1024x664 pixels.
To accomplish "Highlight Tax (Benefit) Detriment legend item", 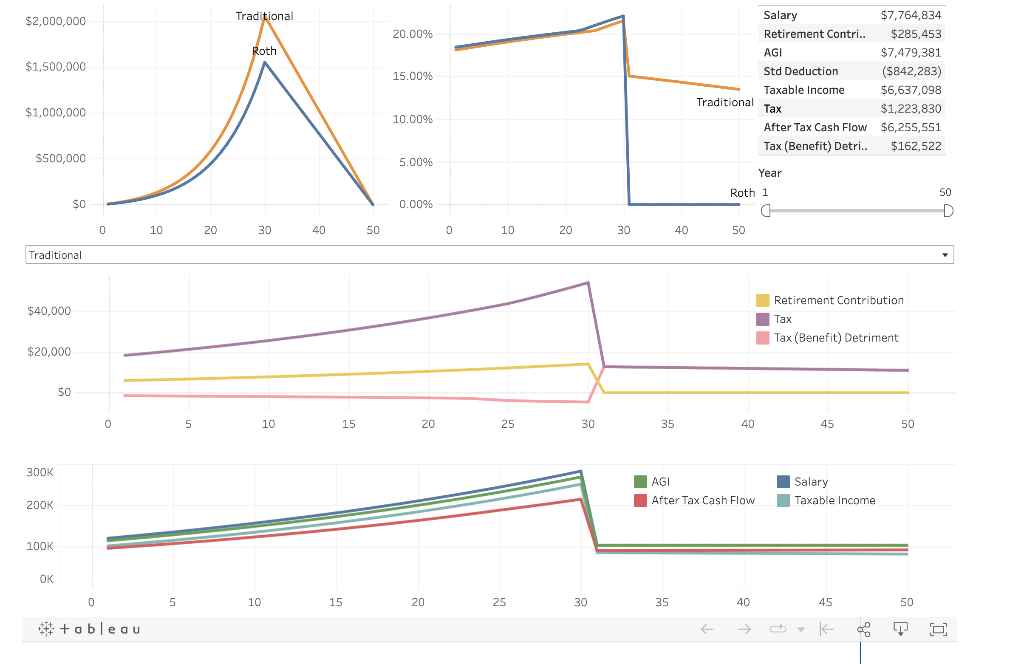I will tap(827, 338).
